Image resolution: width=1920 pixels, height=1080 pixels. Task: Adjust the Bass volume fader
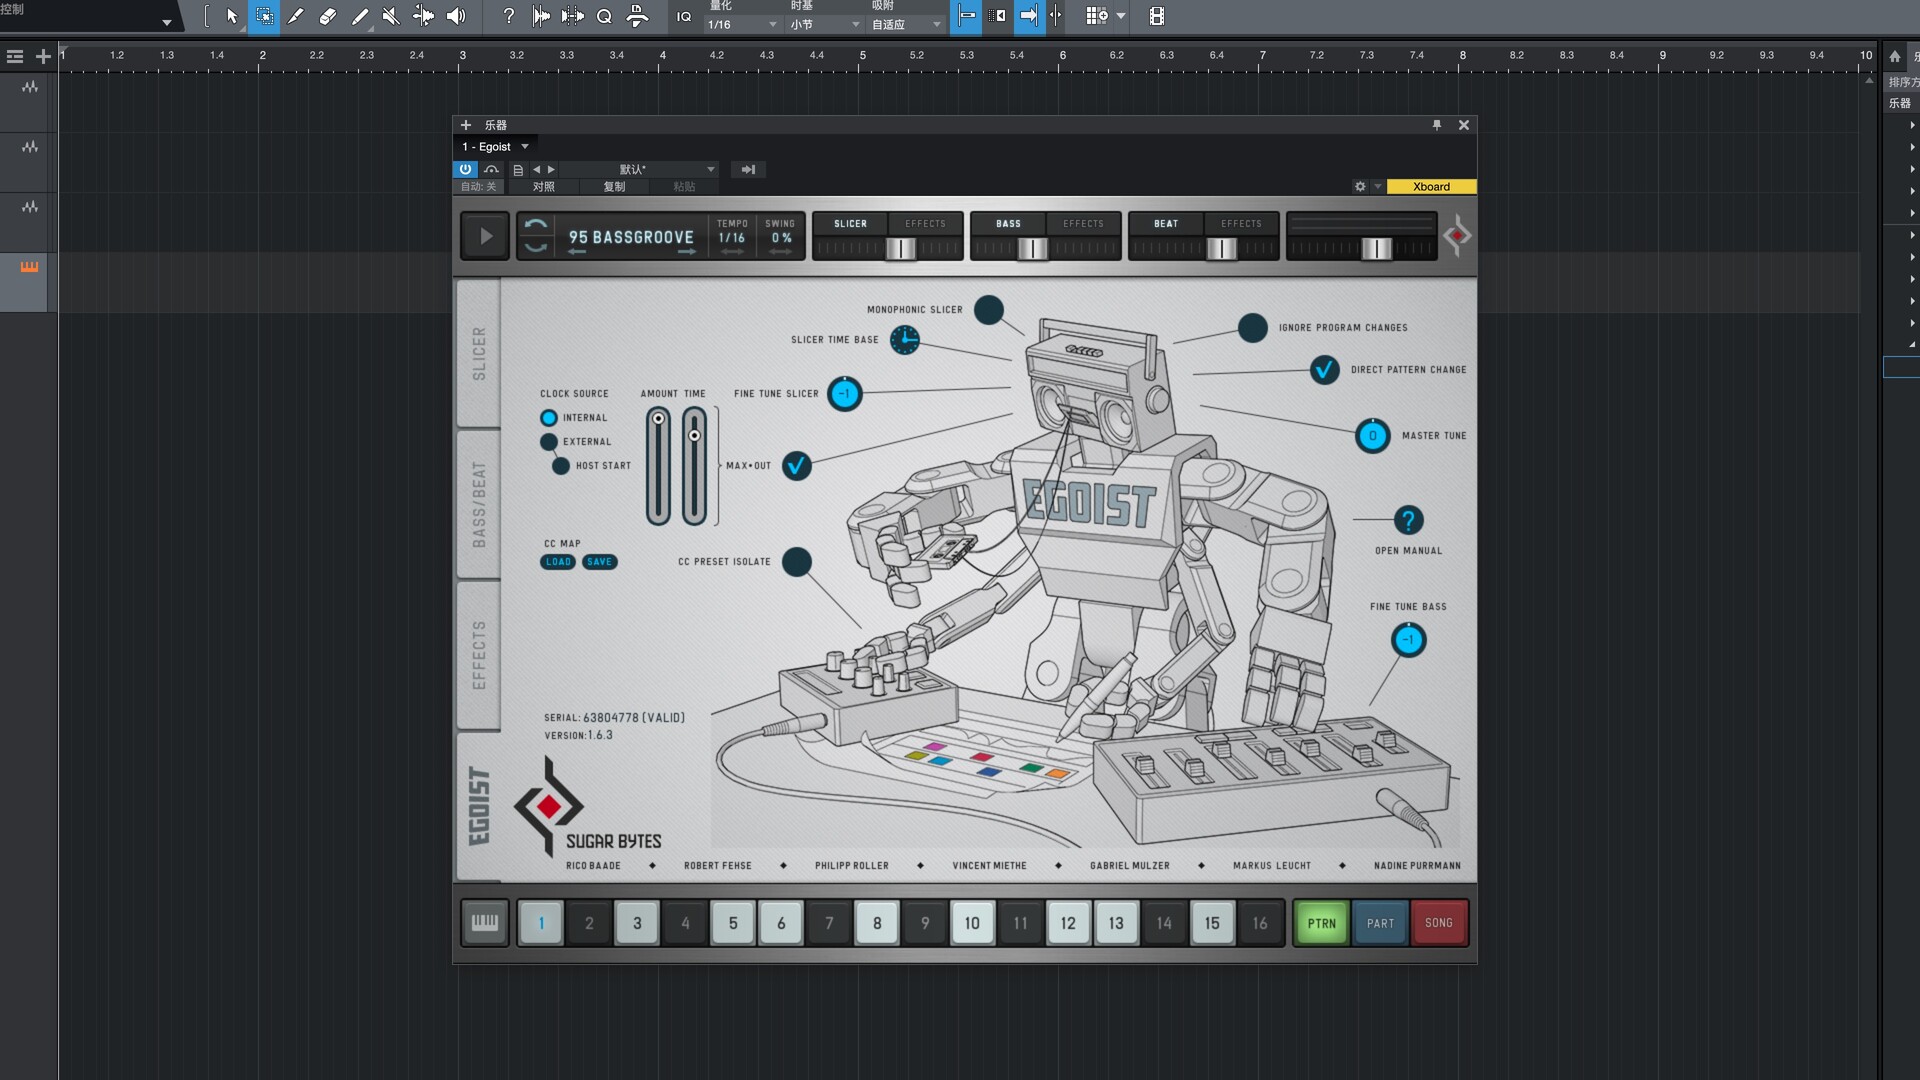tap(1032, 248)
